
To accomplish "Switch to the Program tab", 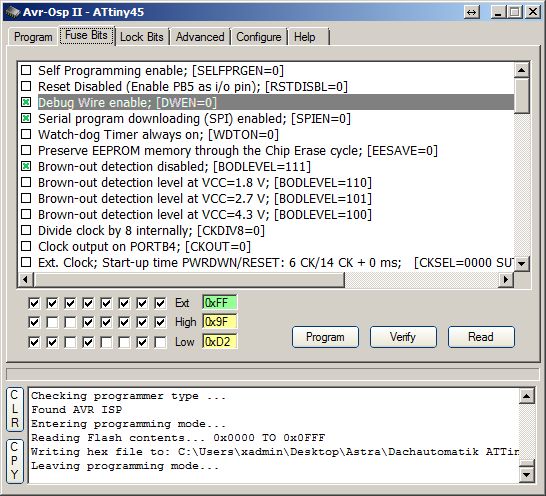I will [x=33, y=37].
